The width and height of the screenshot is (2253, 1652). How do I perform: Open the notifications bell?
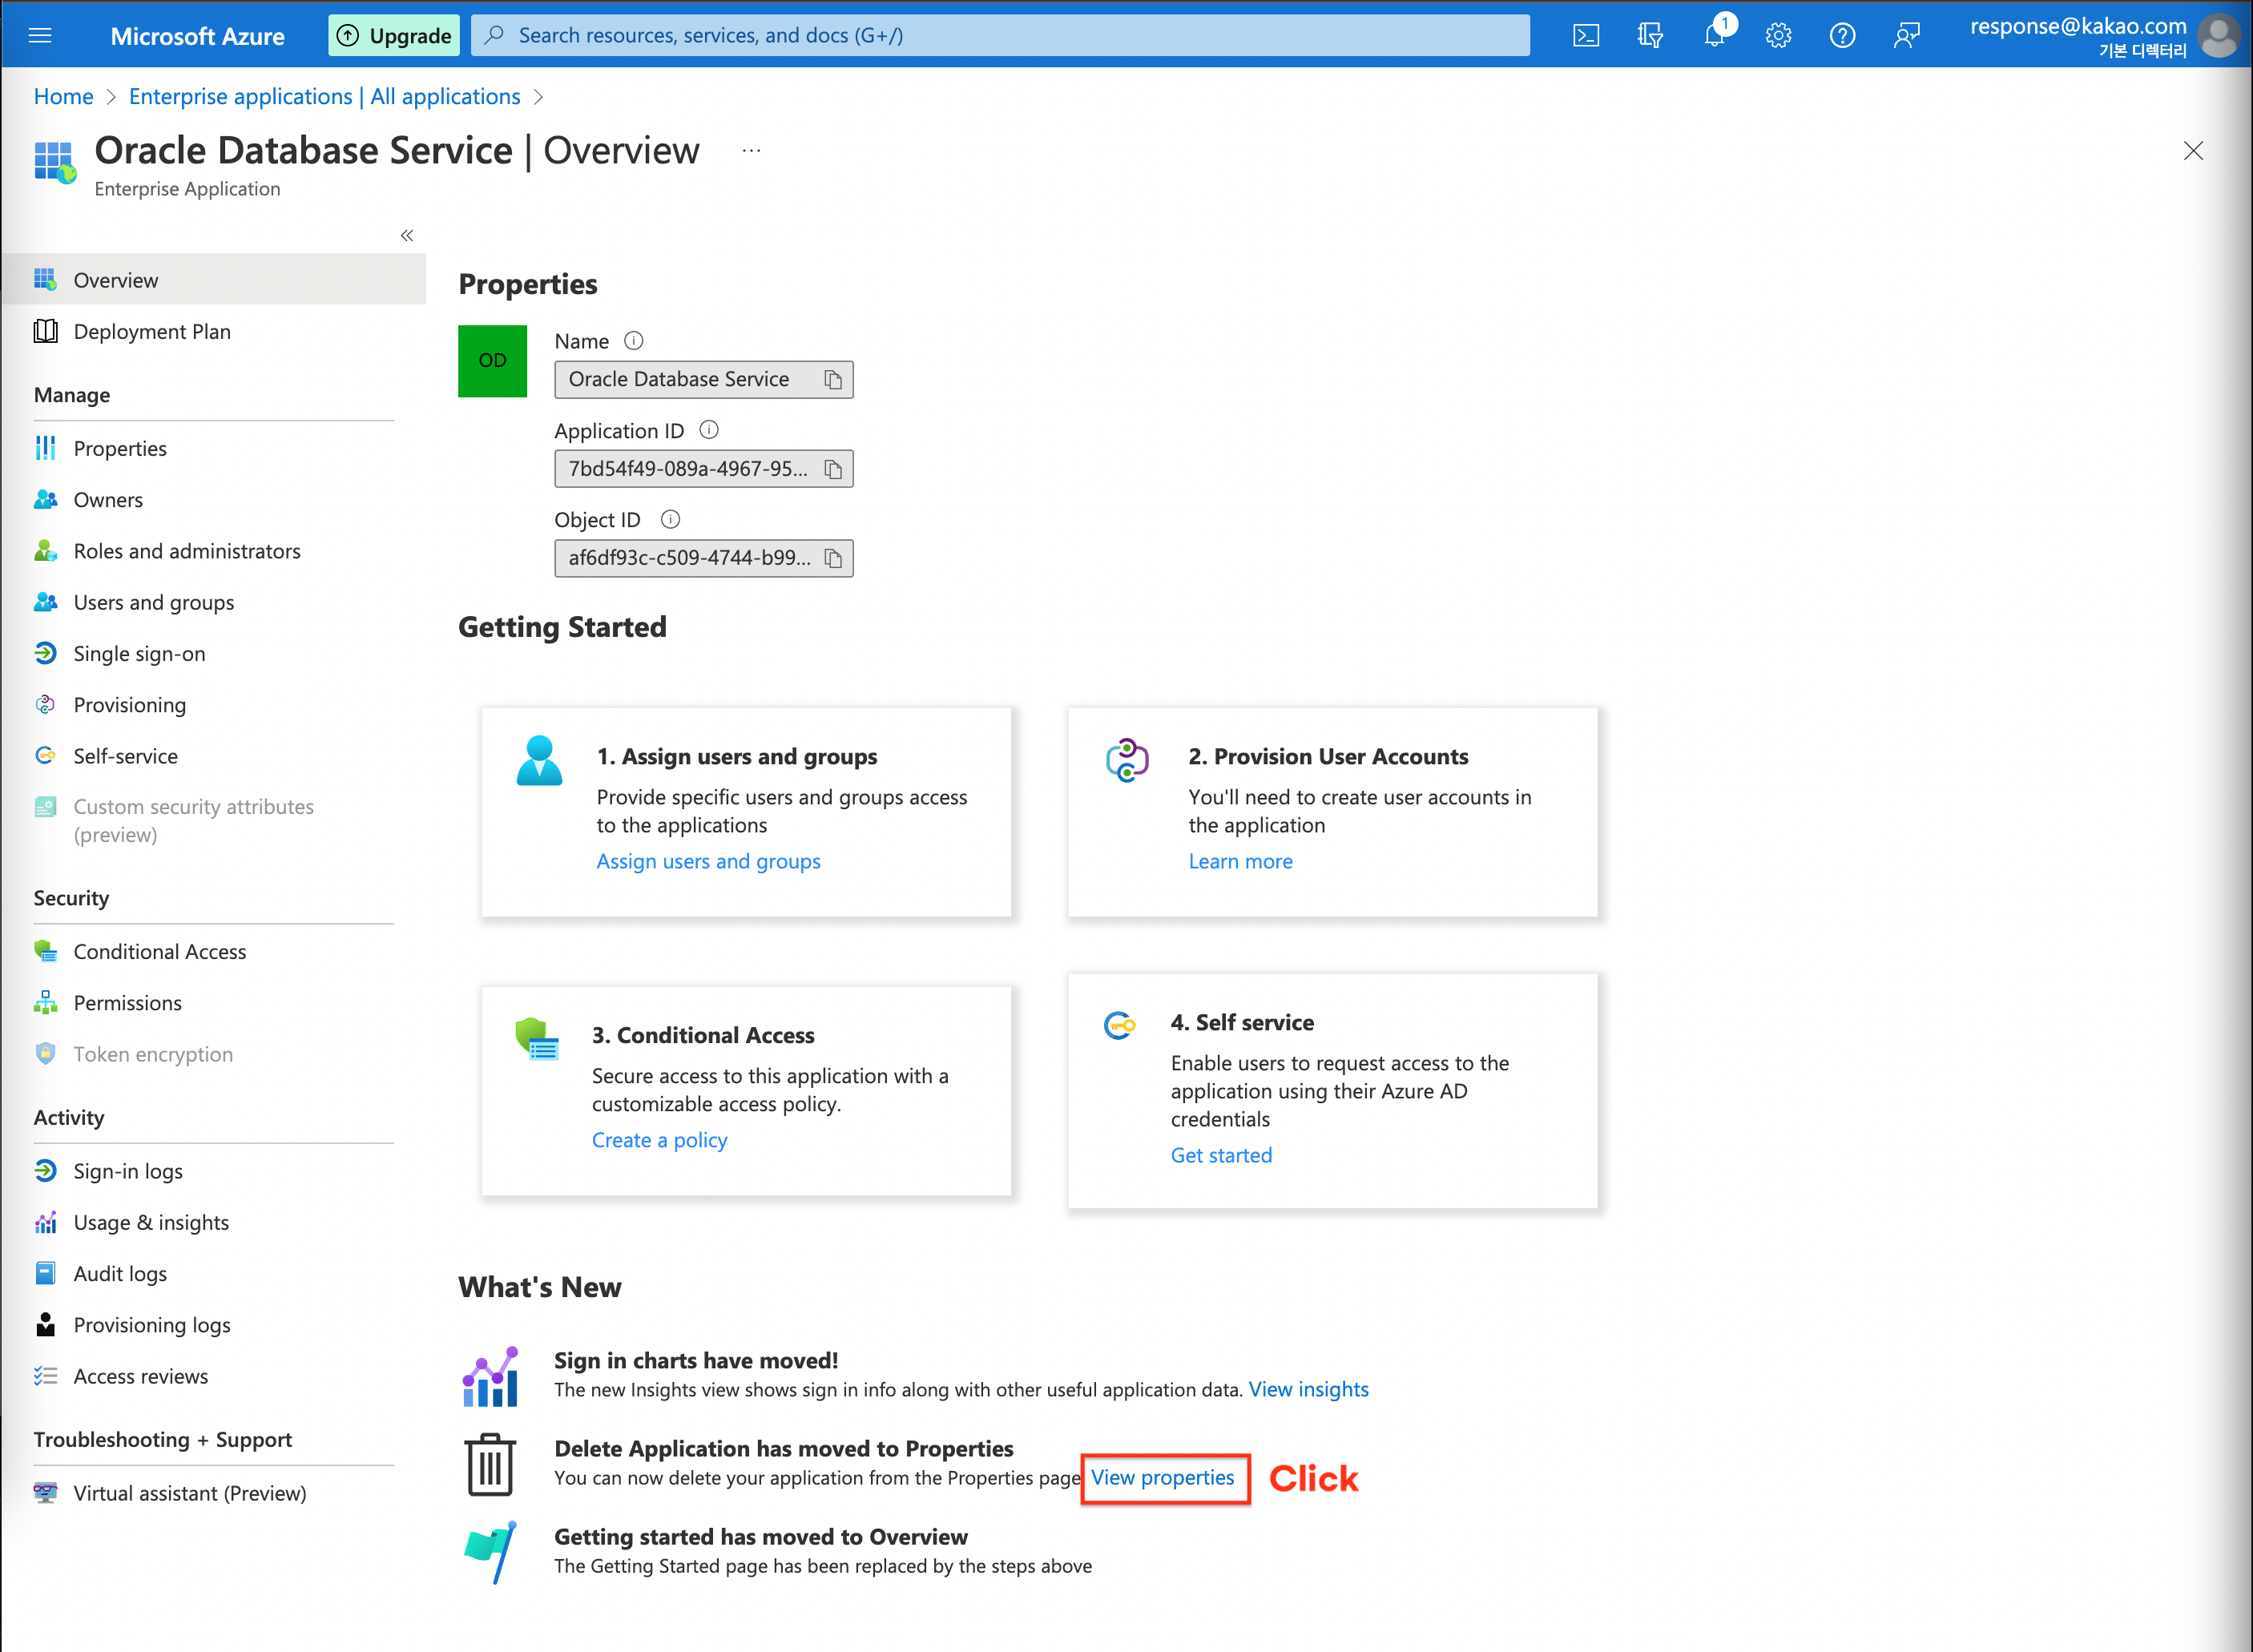pos(1714,36)
